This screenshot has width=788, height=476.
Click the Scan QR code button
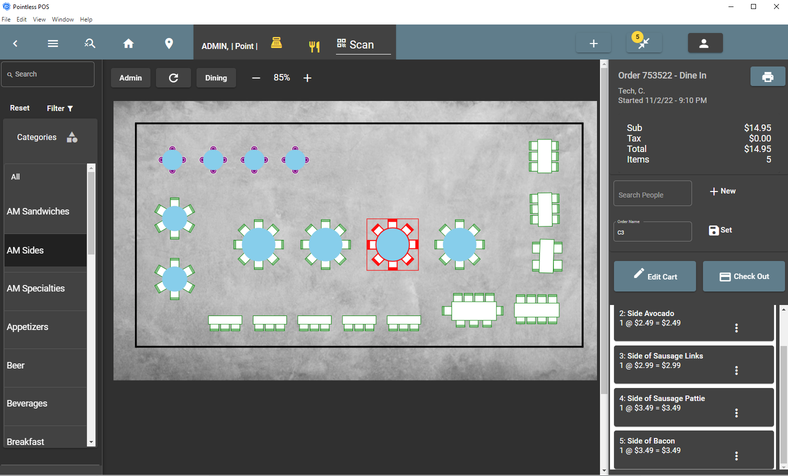(363, 45)
